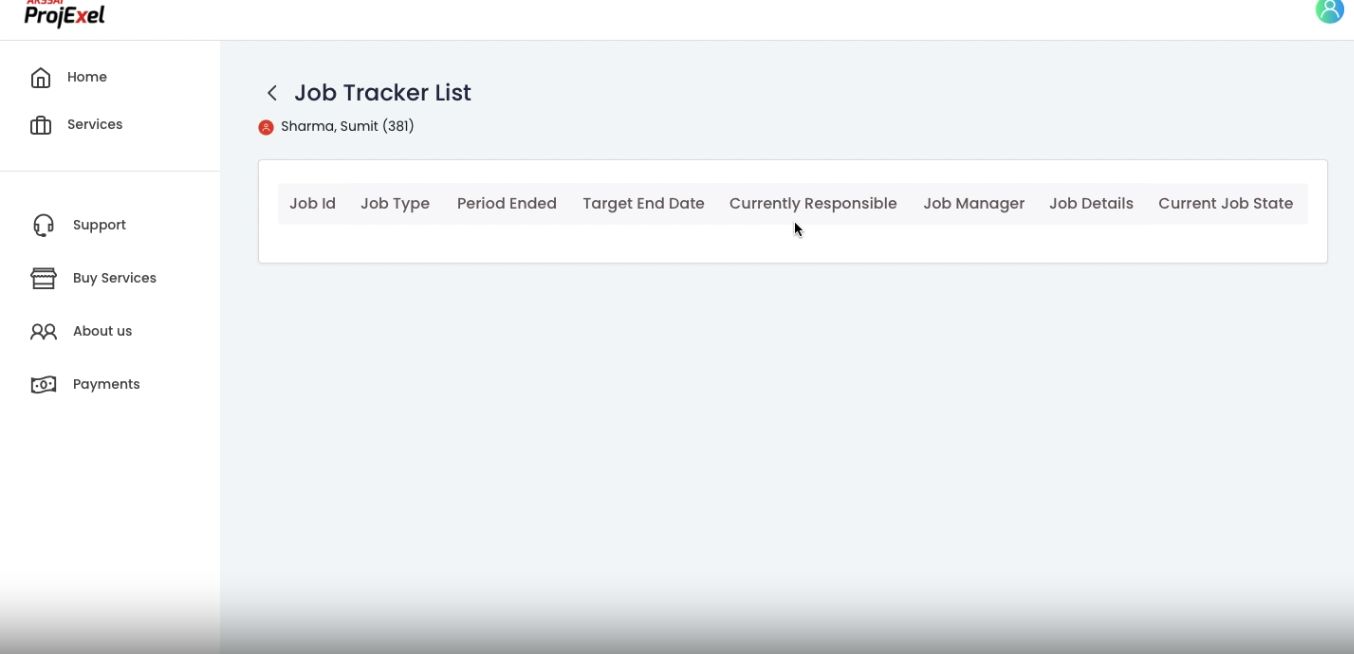This screenshot has width=1354, height=654.
Task: Open the Support link
Action: tap(99, 225)
